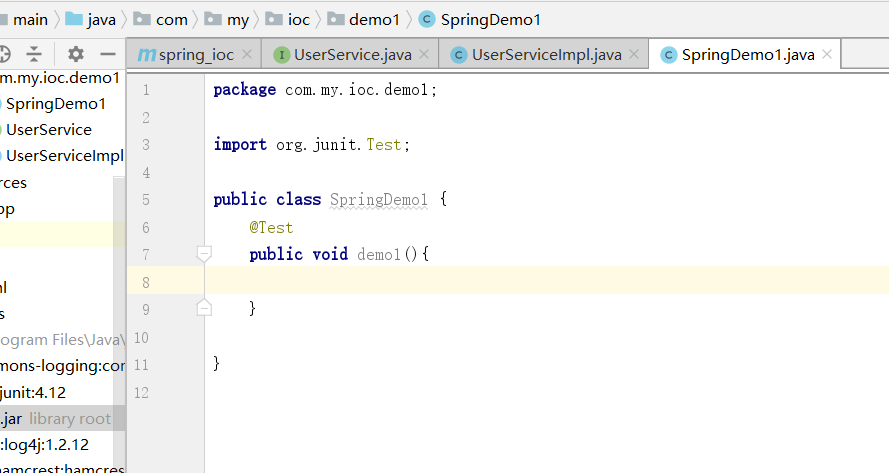Viewport: 889px width, 473px height.
Task: Click the Test import on line 3
Action: coord(383,145)
